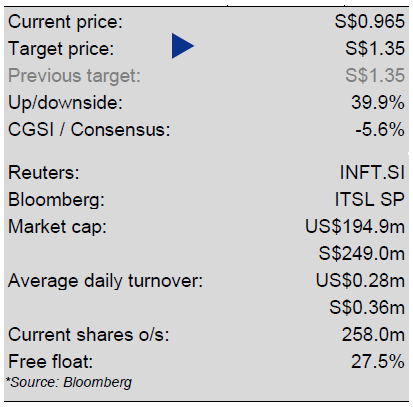This screenshot has width=413, height=407.
Task: Click the 258.0m shares outstanding value
Action: point(373,335)
